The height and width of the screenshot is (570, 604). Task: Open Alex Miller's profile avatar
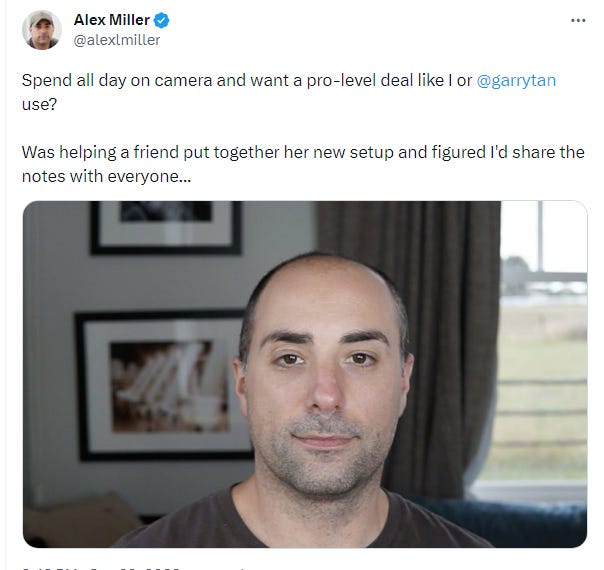(42, 30)
